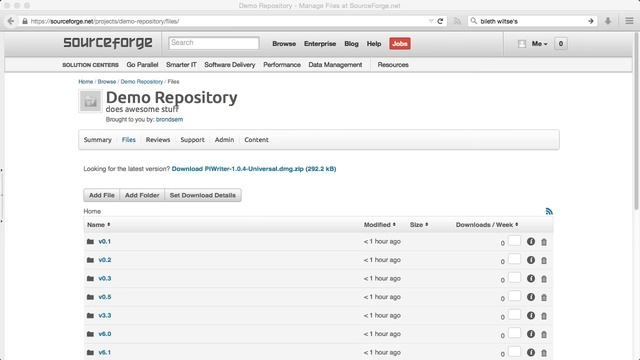Tick the checkbox for folder v0.5
This screenshot has width=640, height=360.
coord(515,296)
